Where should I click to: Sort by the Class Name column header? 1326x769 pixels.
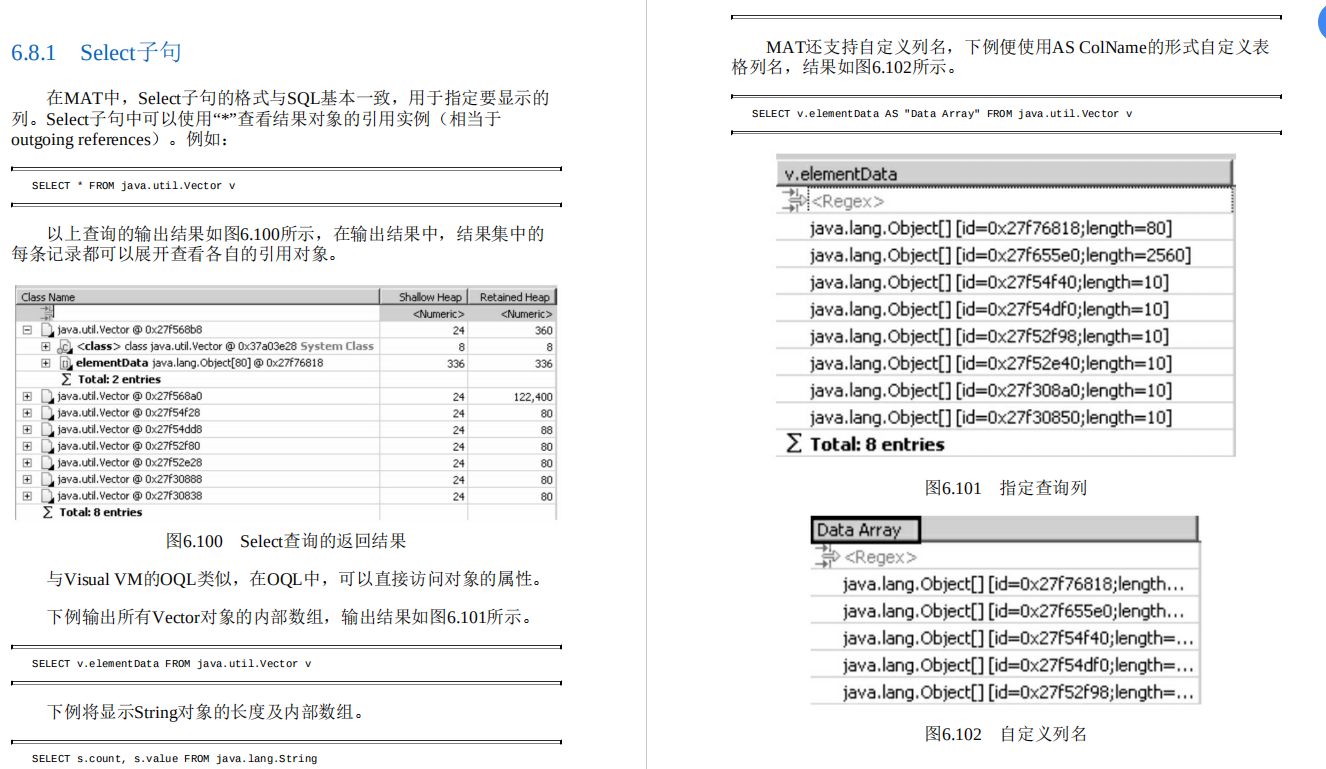[198, 297]
